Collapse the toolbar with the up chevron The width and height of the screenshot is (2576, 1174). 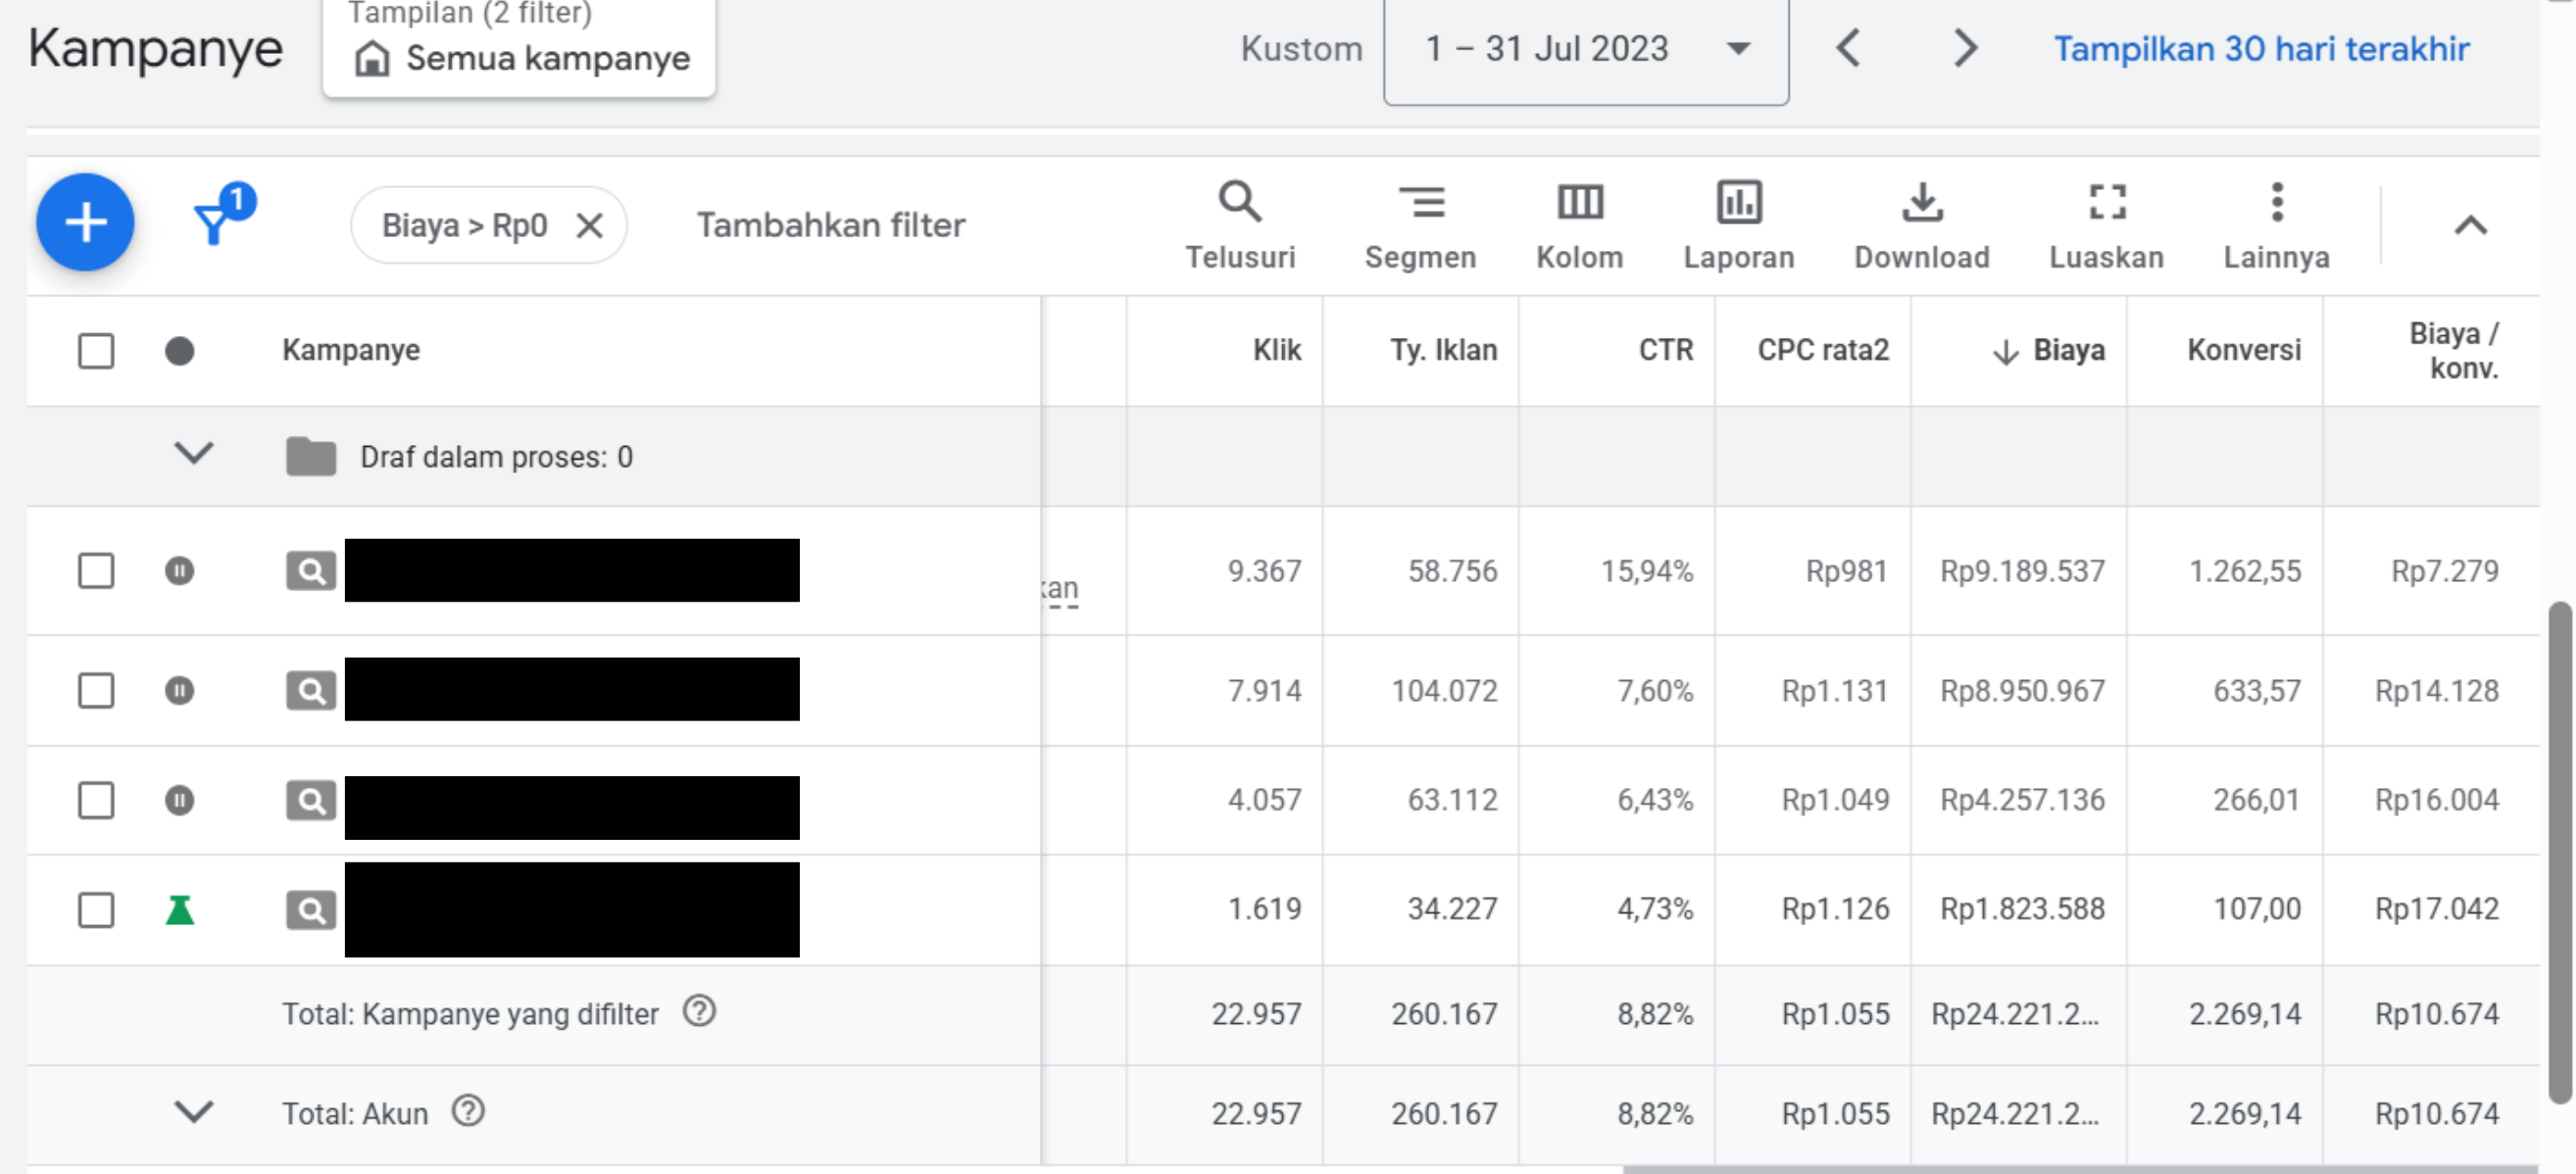(2470, 226)
